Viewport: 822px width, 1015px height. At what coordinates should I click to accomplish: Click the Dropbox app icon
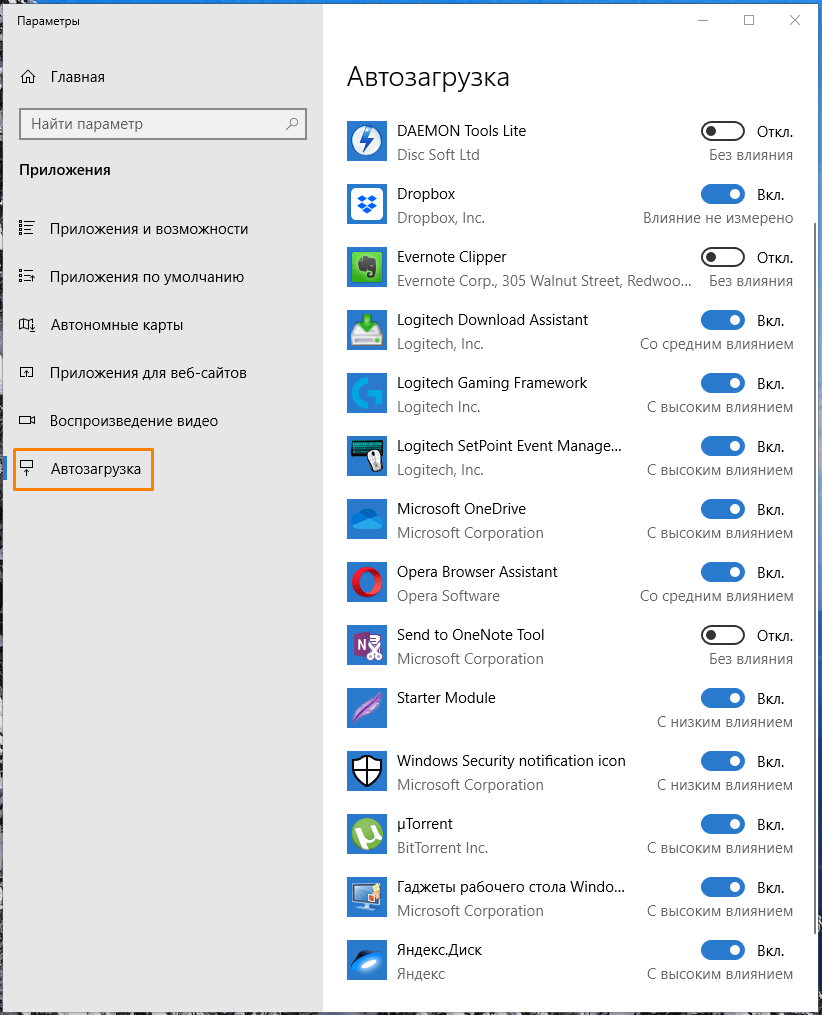pyautogui.click(x=366, y=205)
